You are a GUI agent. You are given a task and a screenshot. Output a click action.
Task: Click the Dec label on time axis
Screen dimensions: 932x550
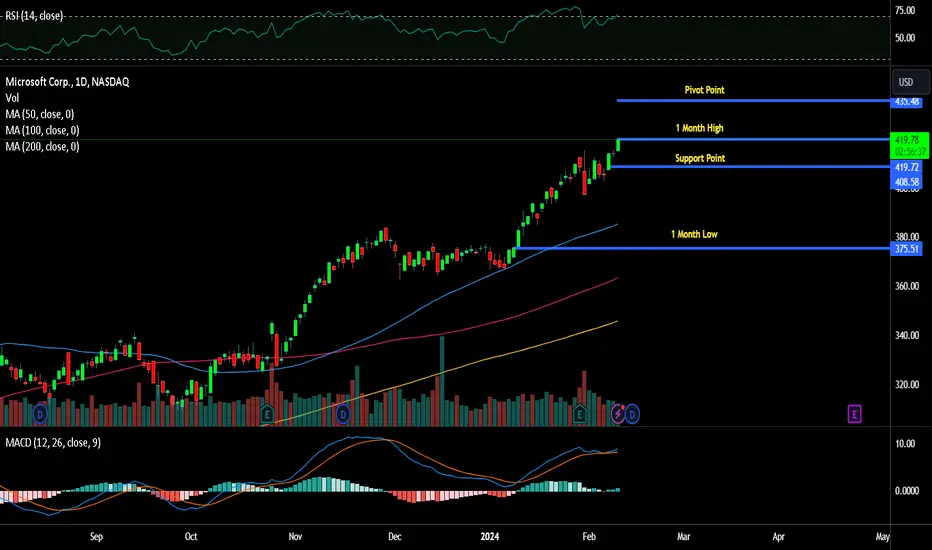tap(395, 536)
